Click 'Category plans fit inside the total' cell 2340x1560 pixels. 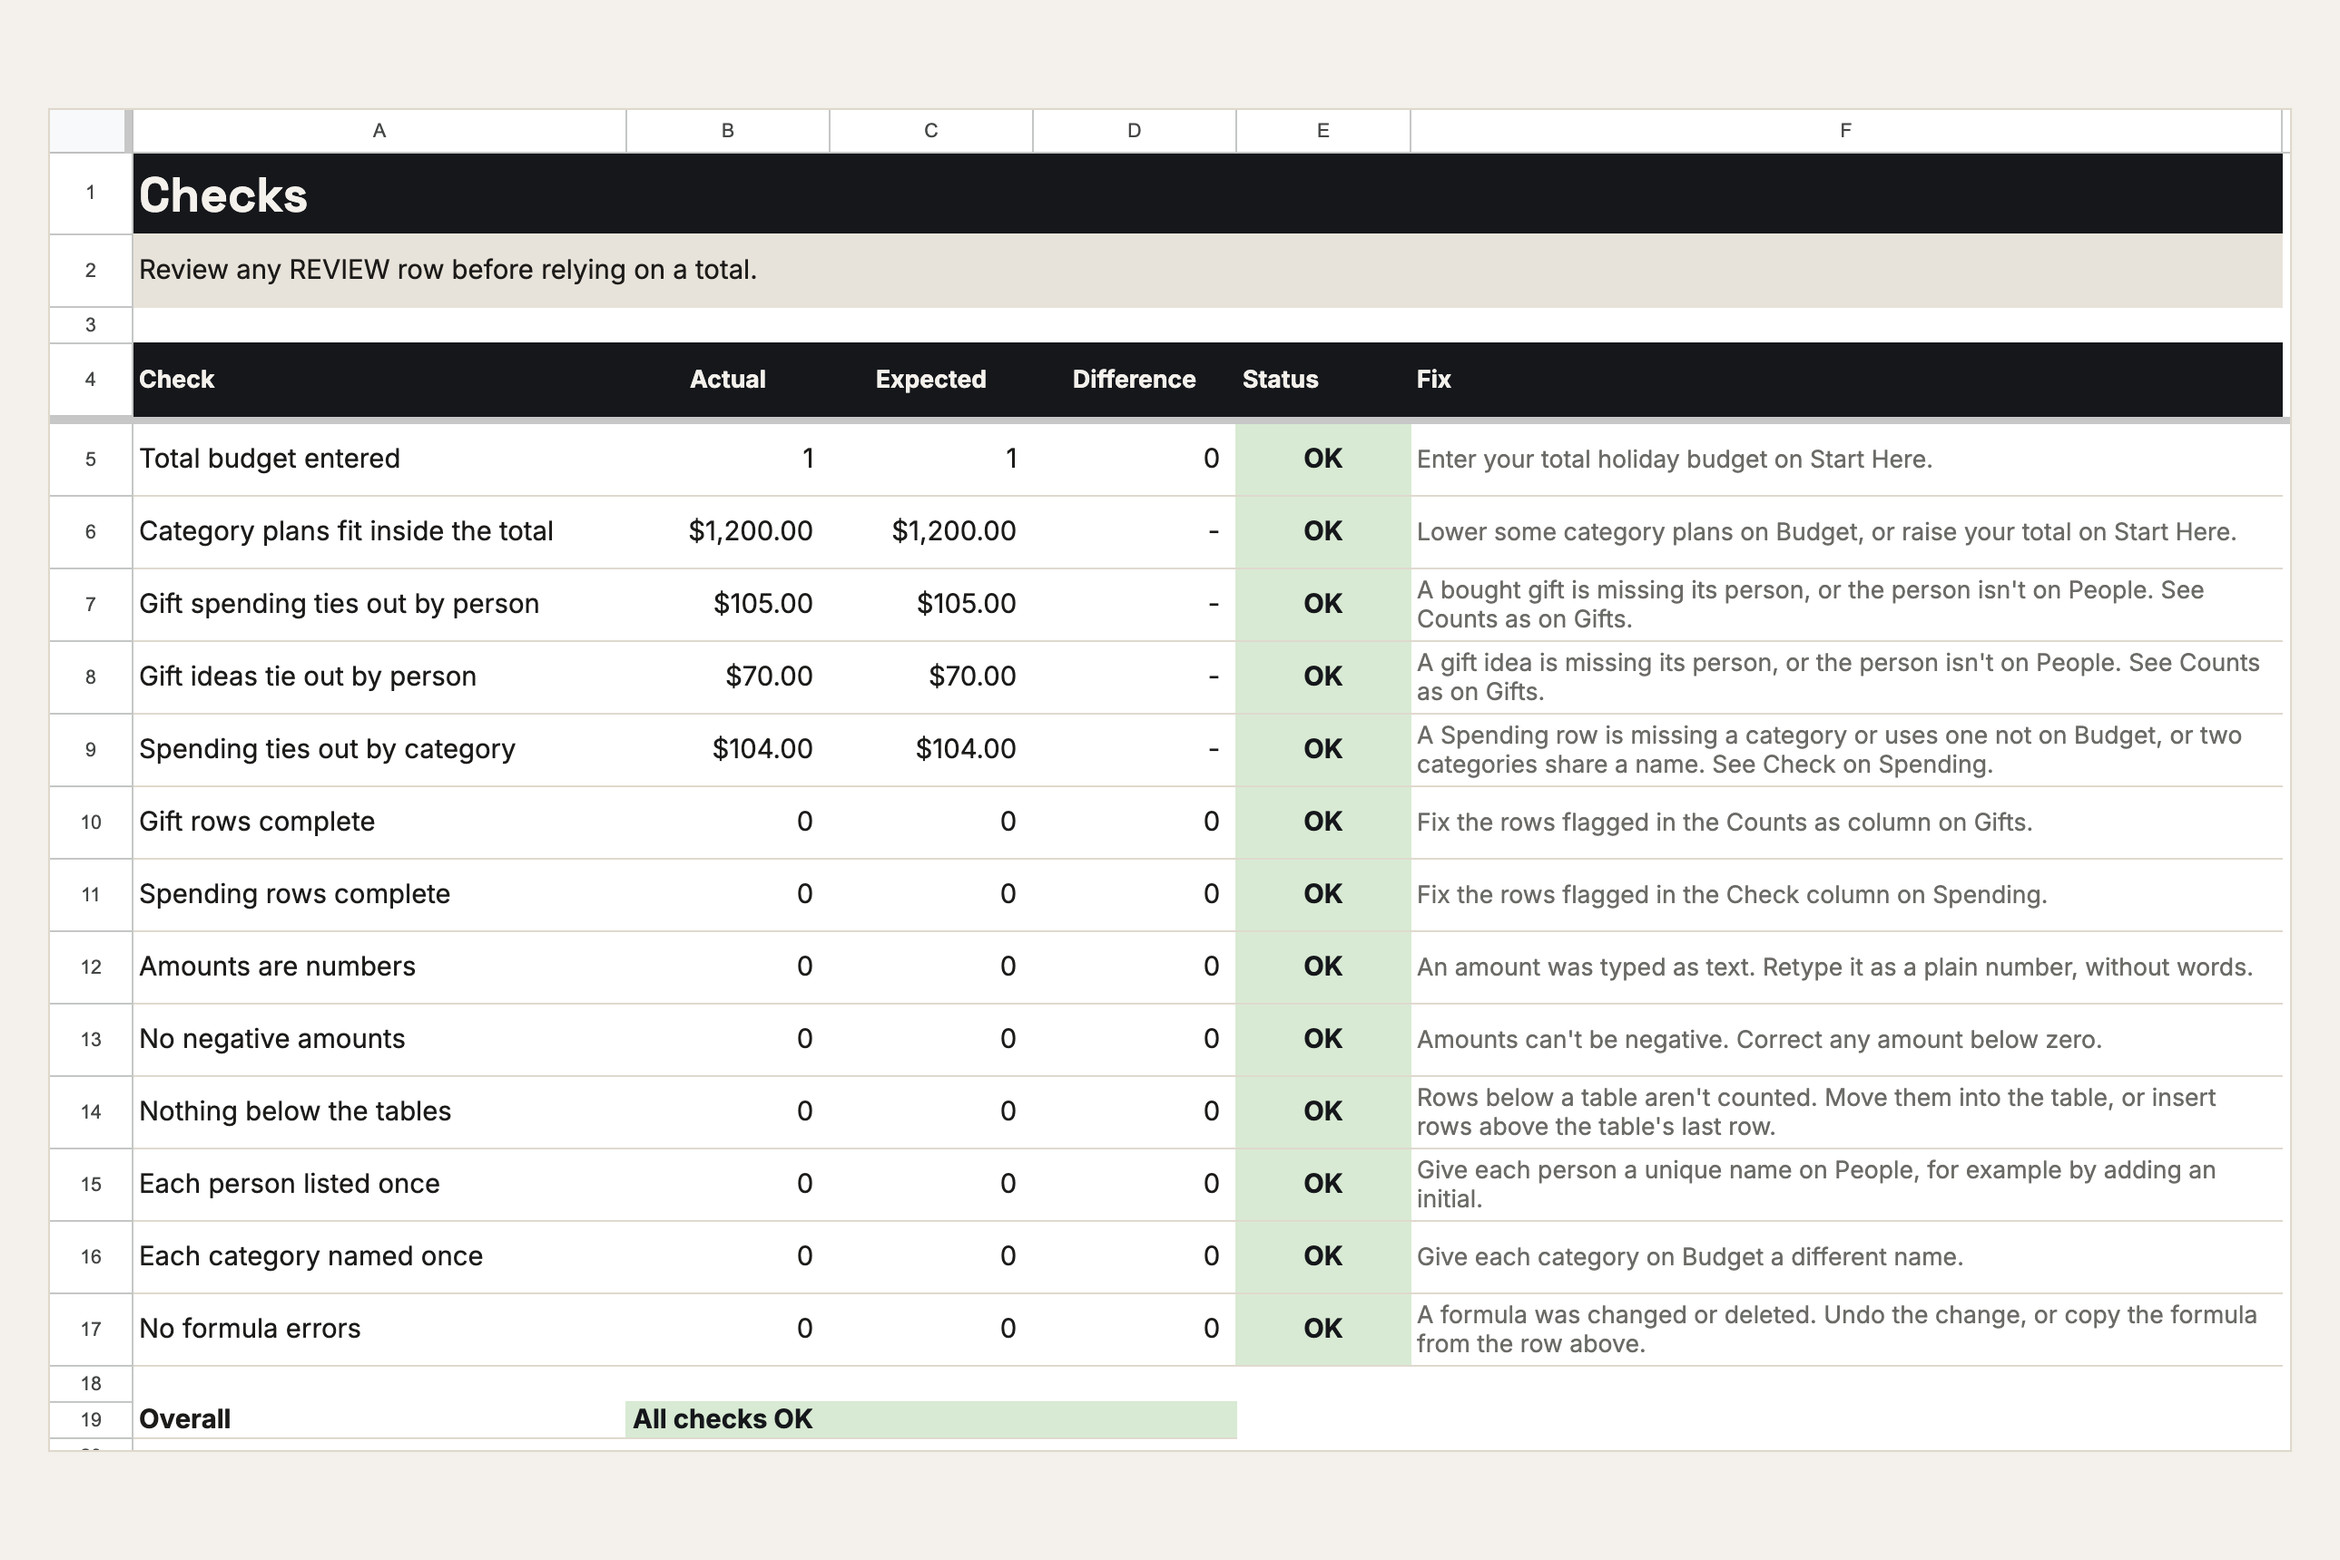point(379,532)
